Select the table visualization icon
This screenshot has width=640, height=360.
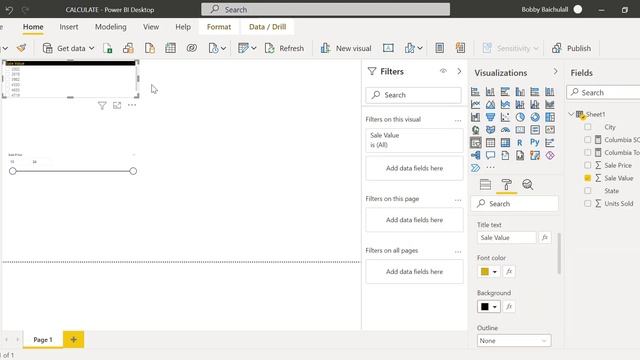tap(490, 142)
